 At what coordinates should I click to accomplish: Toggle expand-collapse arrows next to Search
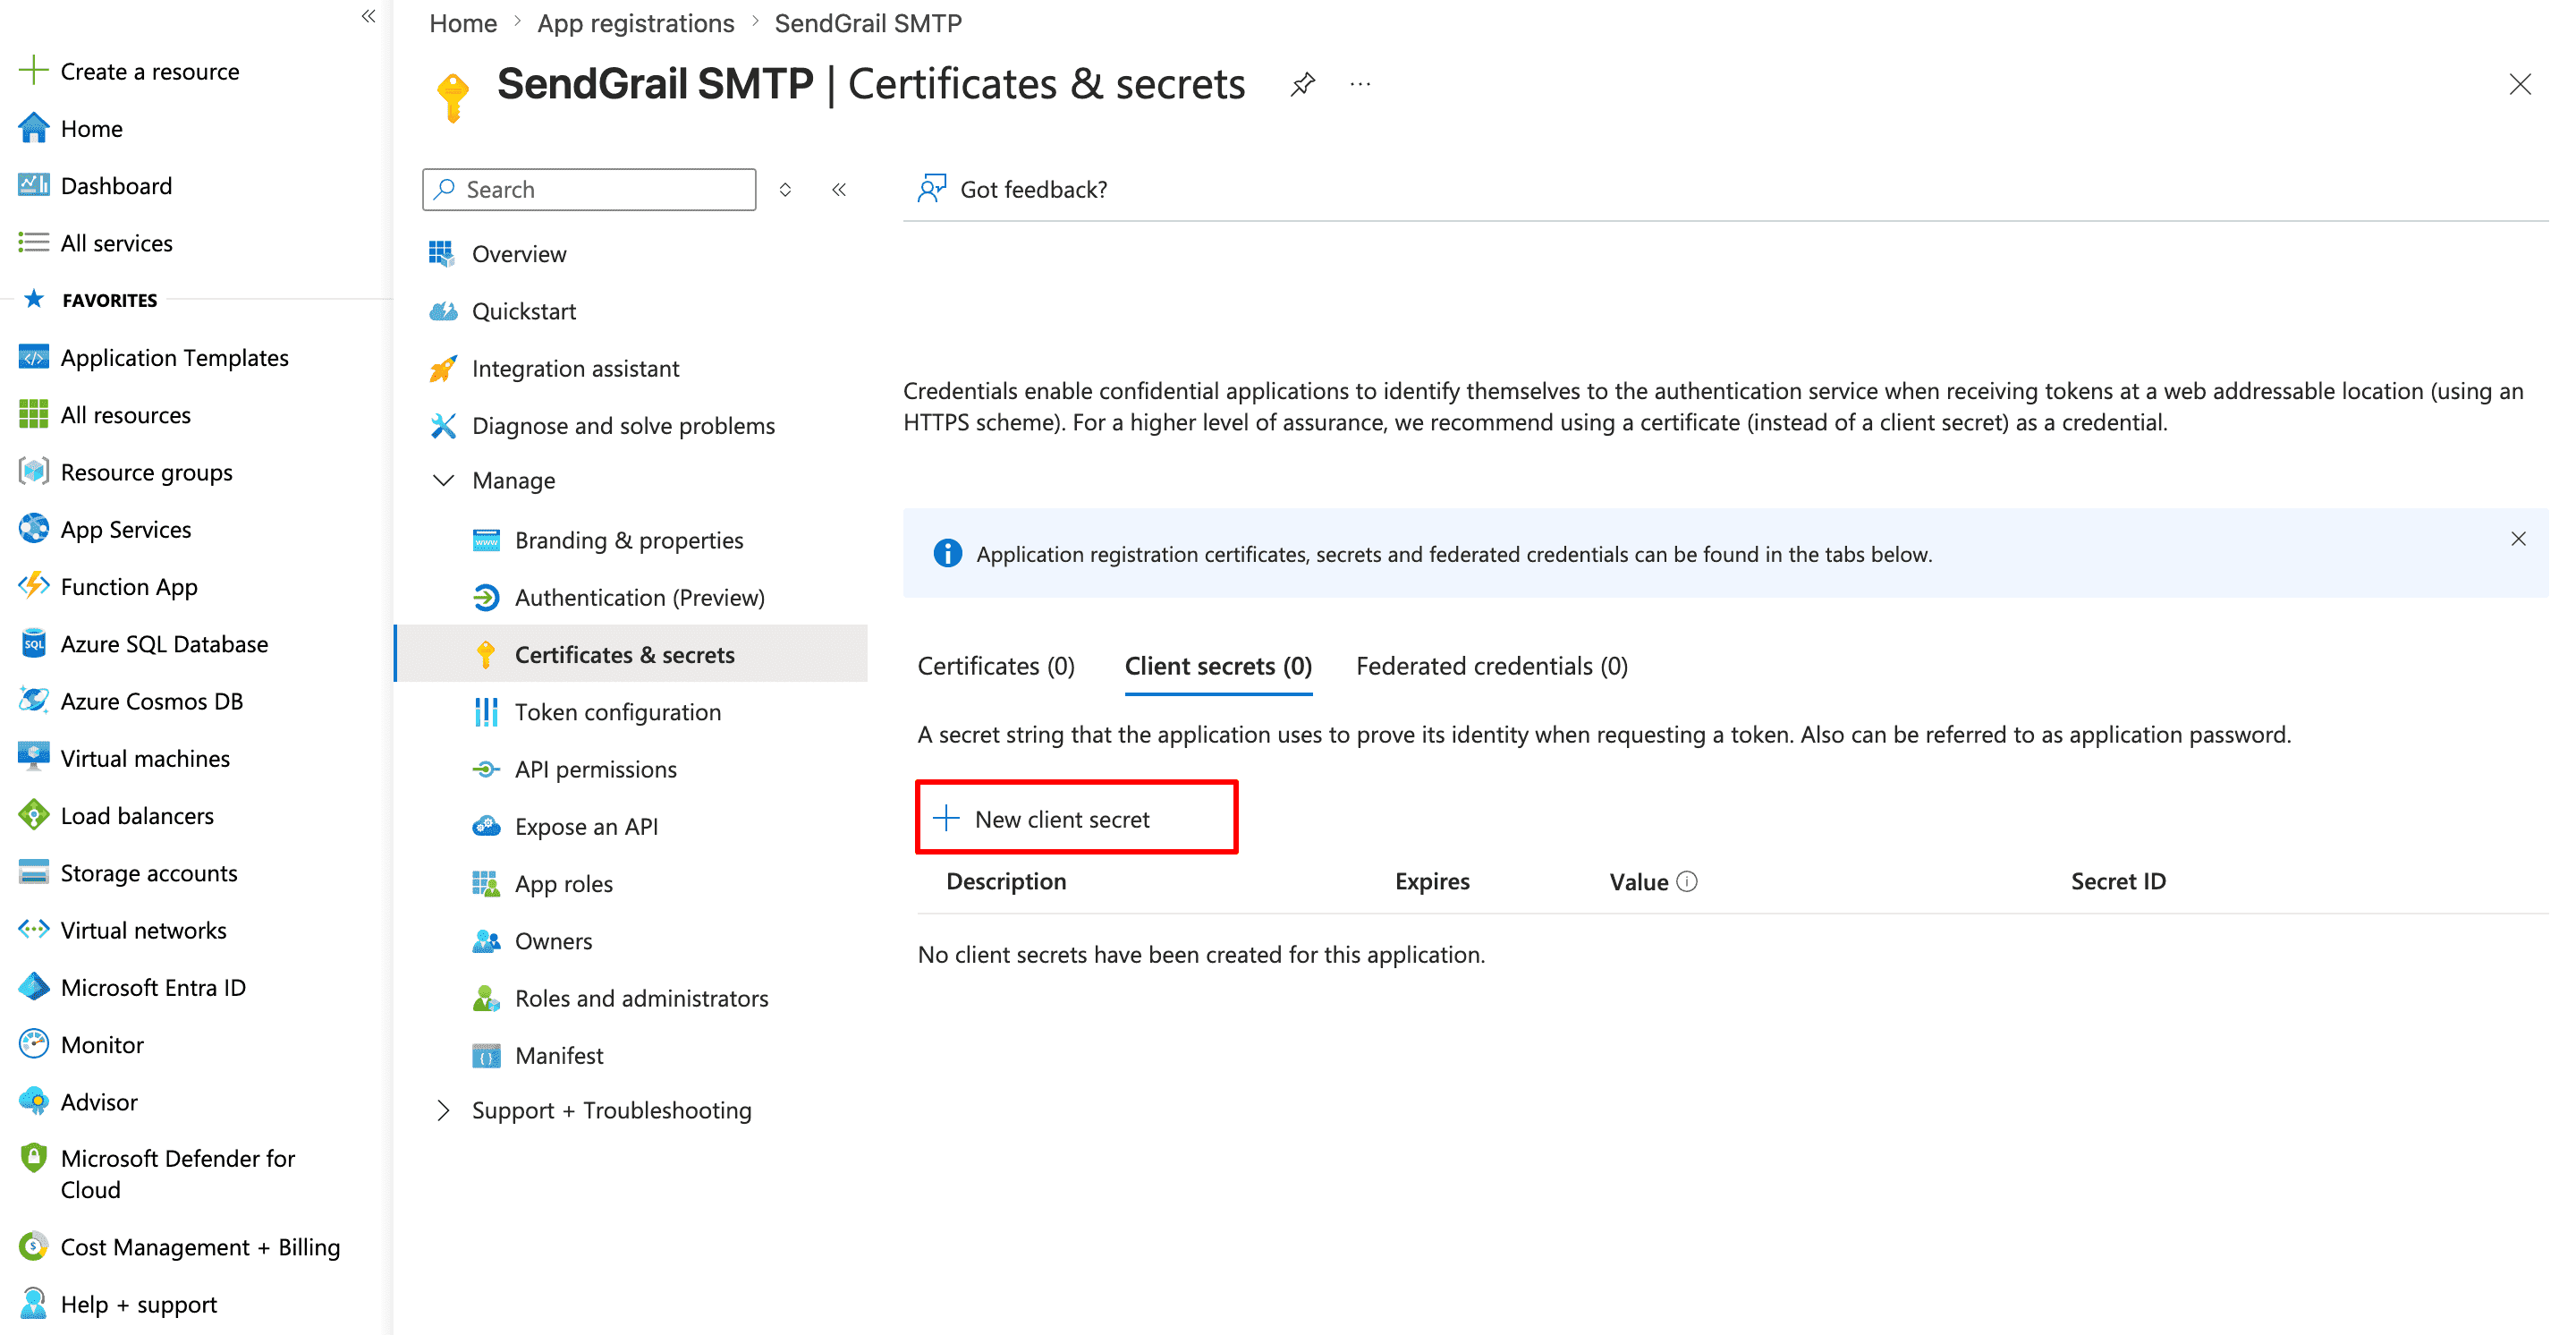(785, 189)
